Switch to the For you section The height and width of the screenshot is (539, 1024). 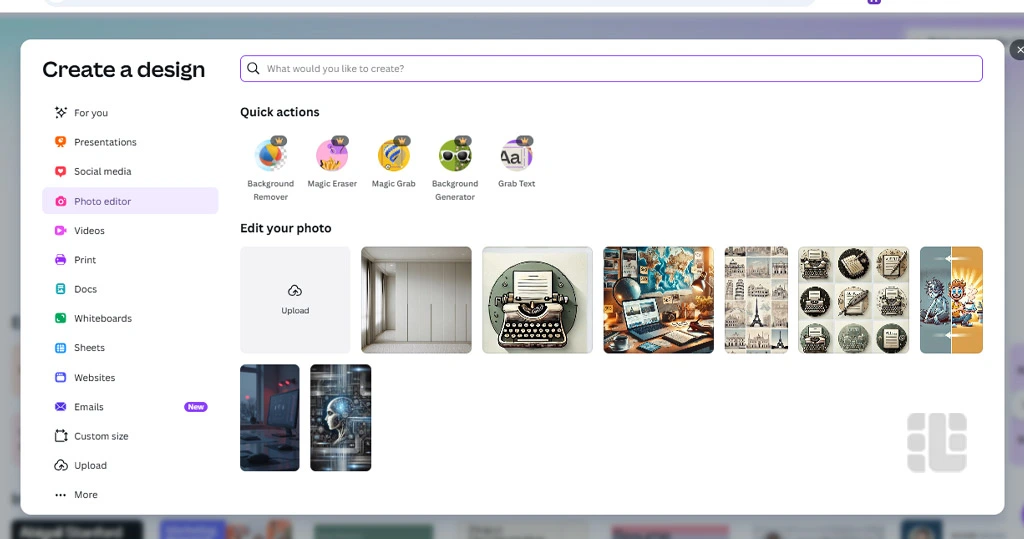tap(90, 113)
